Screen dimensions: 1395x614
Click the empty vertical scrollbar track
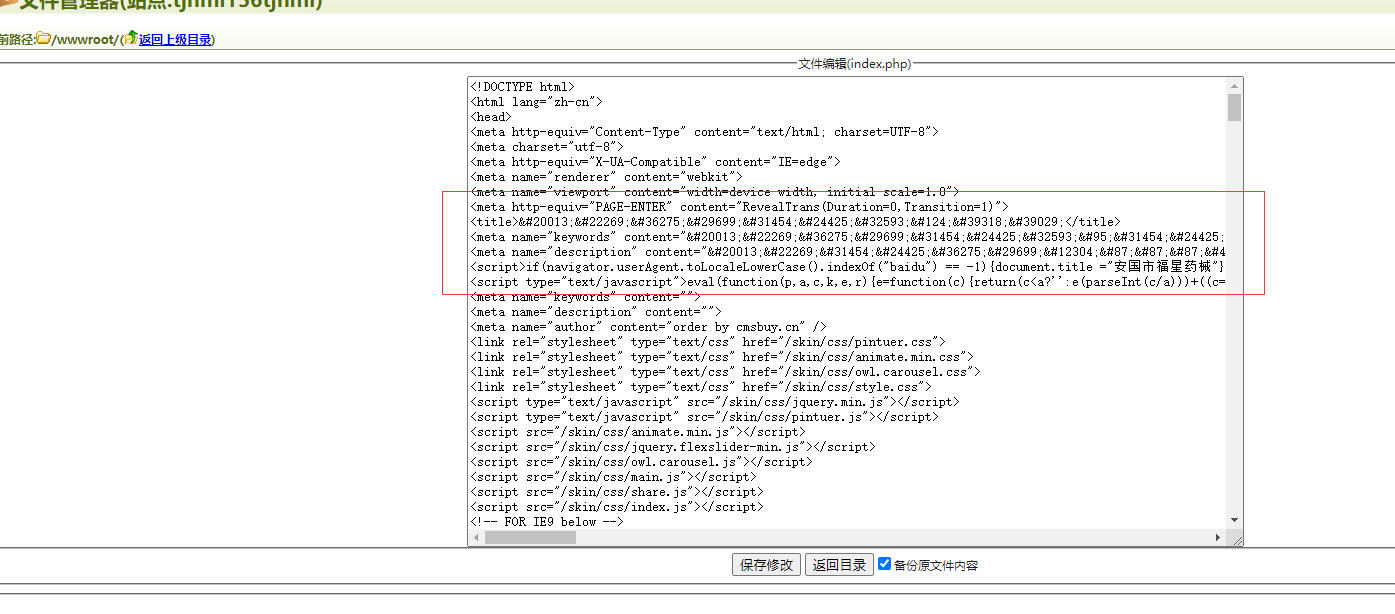pyautogui.click(x=1234, y=320)
